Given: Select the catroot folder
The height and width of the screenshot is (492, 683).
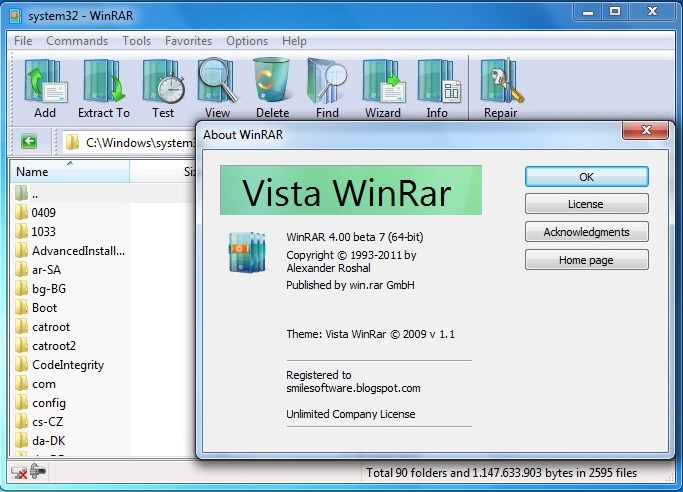Looking at the screenshot, I should click(43, 327).
